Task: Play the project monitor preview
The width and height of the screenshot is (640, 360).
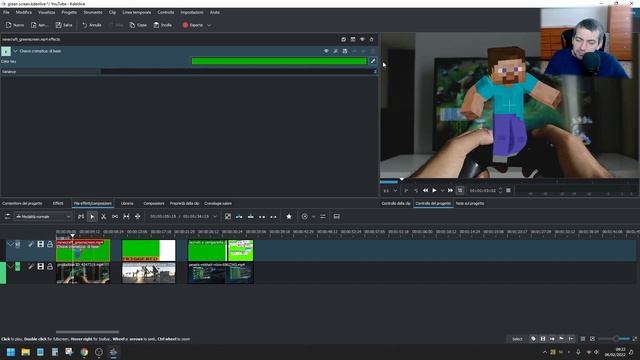Action: click(434, 190)
